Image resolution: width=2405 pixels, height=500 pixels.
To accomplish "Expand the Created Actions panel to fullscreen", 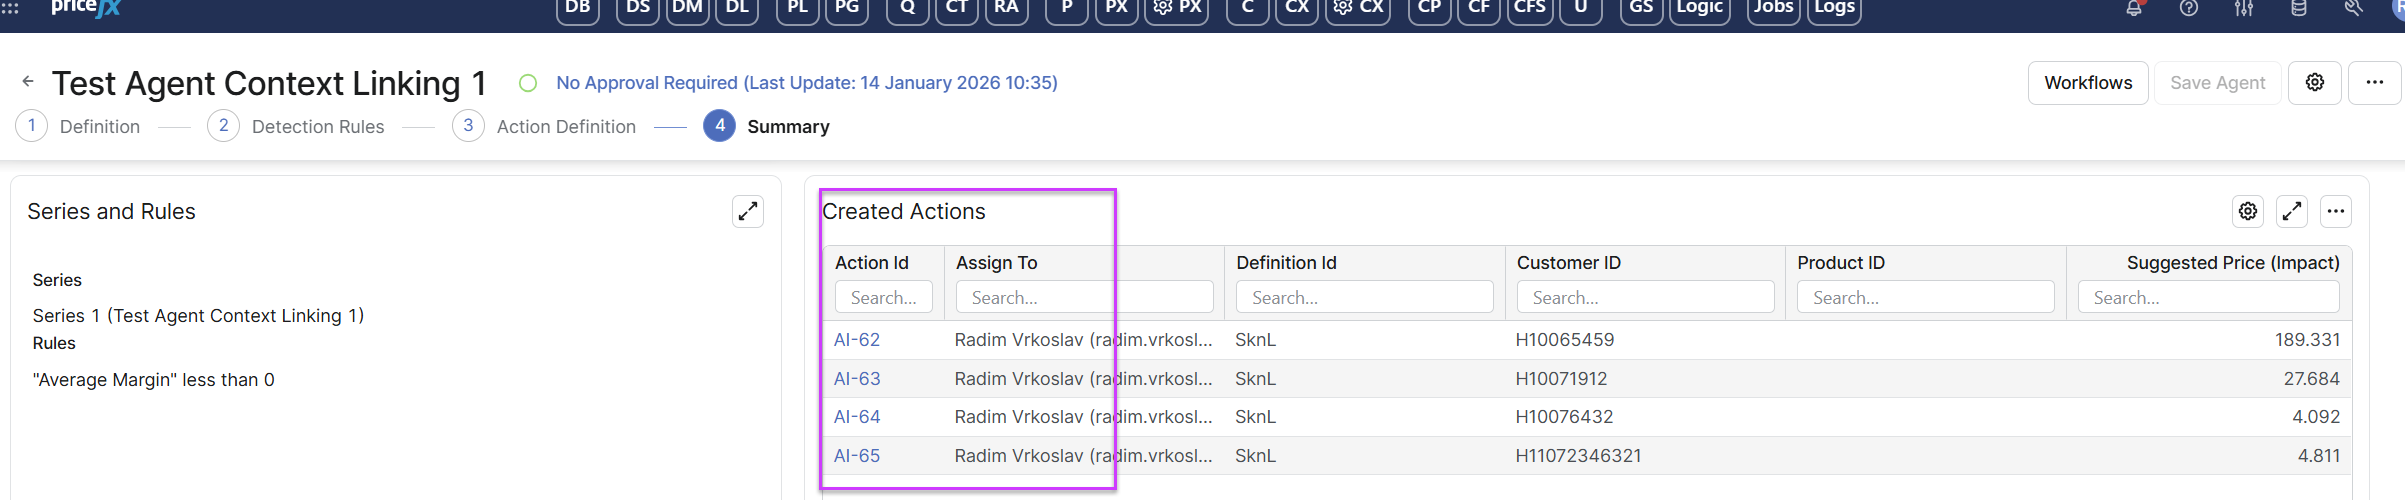I will (x=2292, y=211).
